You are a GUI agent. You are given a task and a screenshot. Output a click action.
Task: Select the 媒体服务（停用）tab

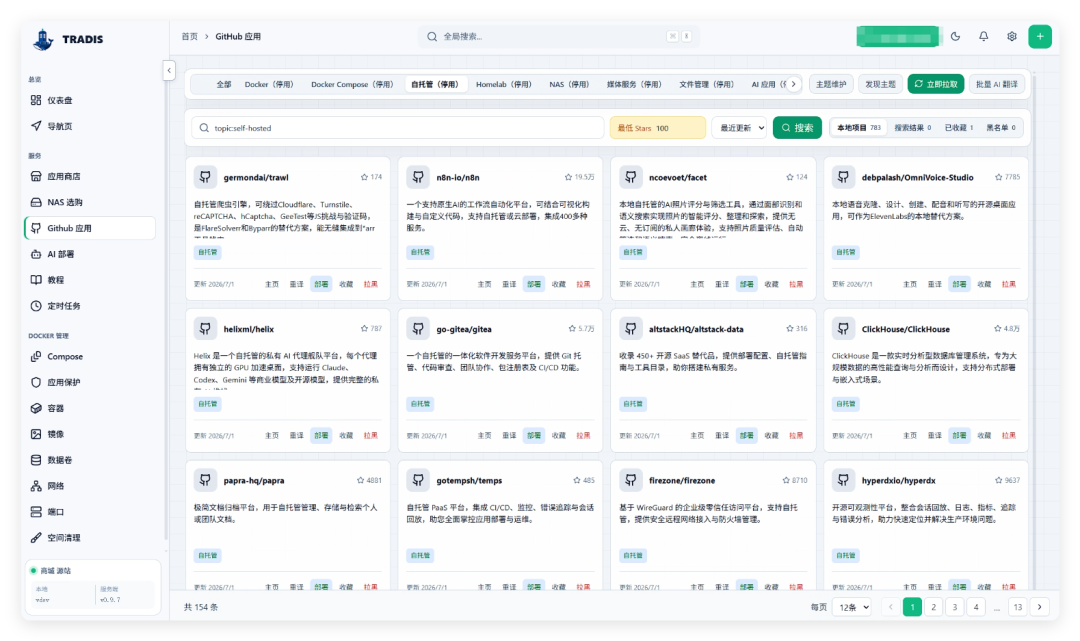634,85
